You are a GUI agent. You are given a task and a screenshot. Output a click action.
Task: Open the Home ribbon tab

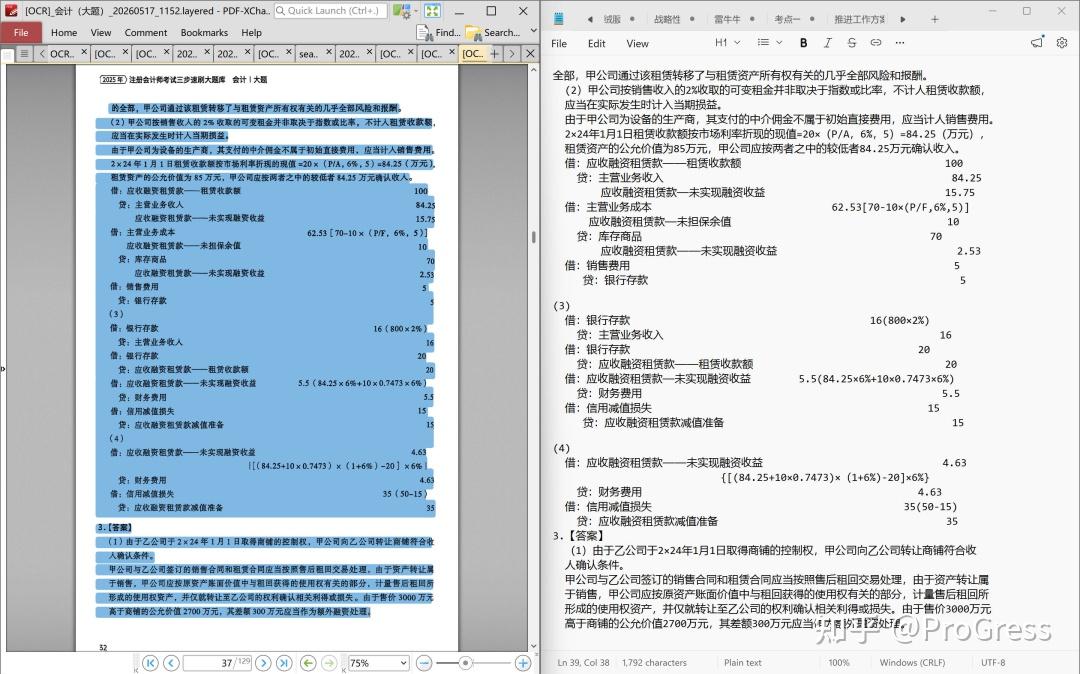pos(64,32)
